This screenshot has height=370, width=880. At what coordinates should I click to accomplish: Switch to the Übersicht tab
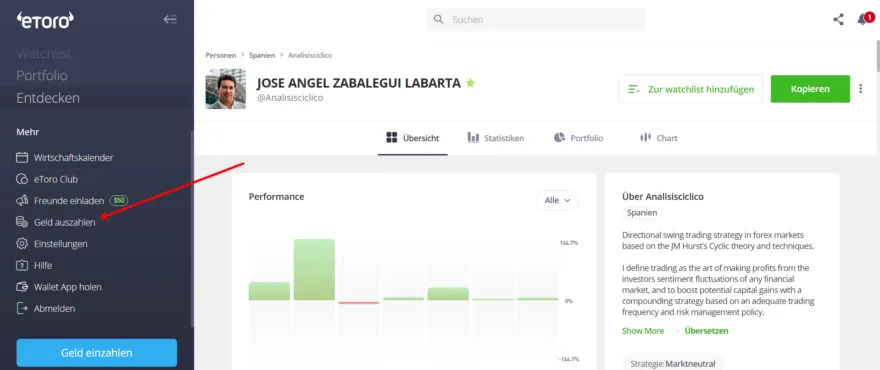[413, 138]
